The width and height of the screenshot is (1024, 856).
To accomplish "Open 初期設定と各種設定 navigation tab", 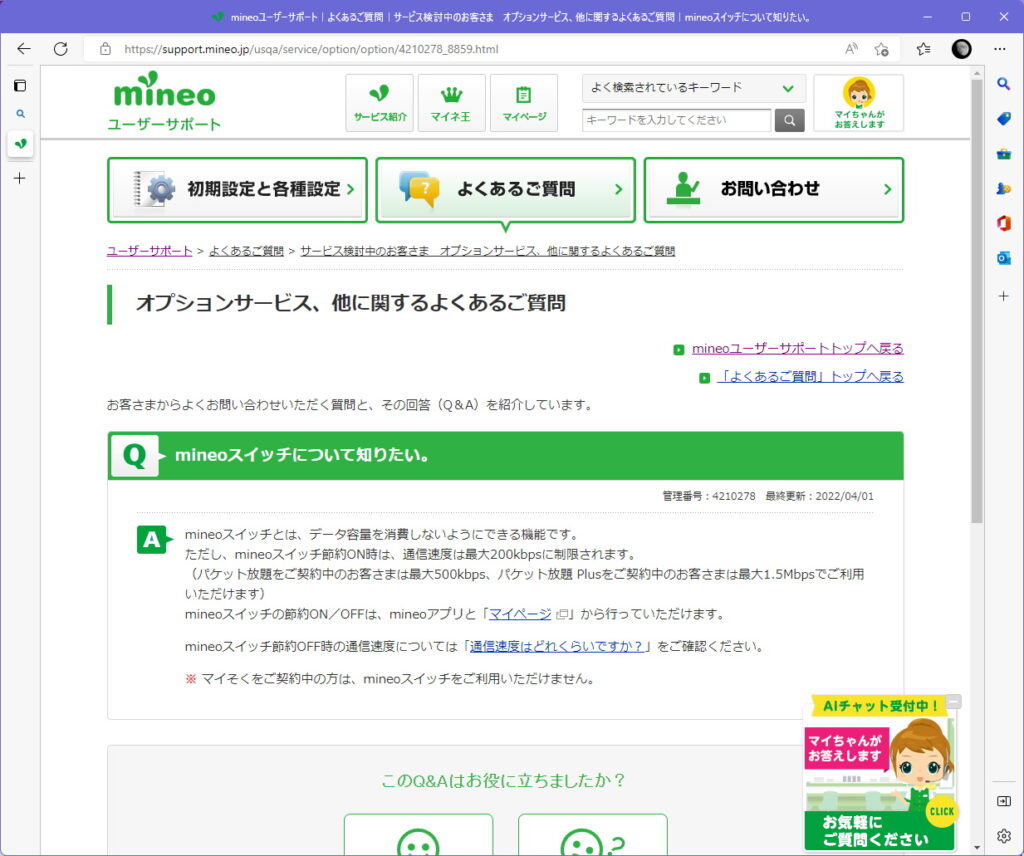I will (x=237, y=190).
